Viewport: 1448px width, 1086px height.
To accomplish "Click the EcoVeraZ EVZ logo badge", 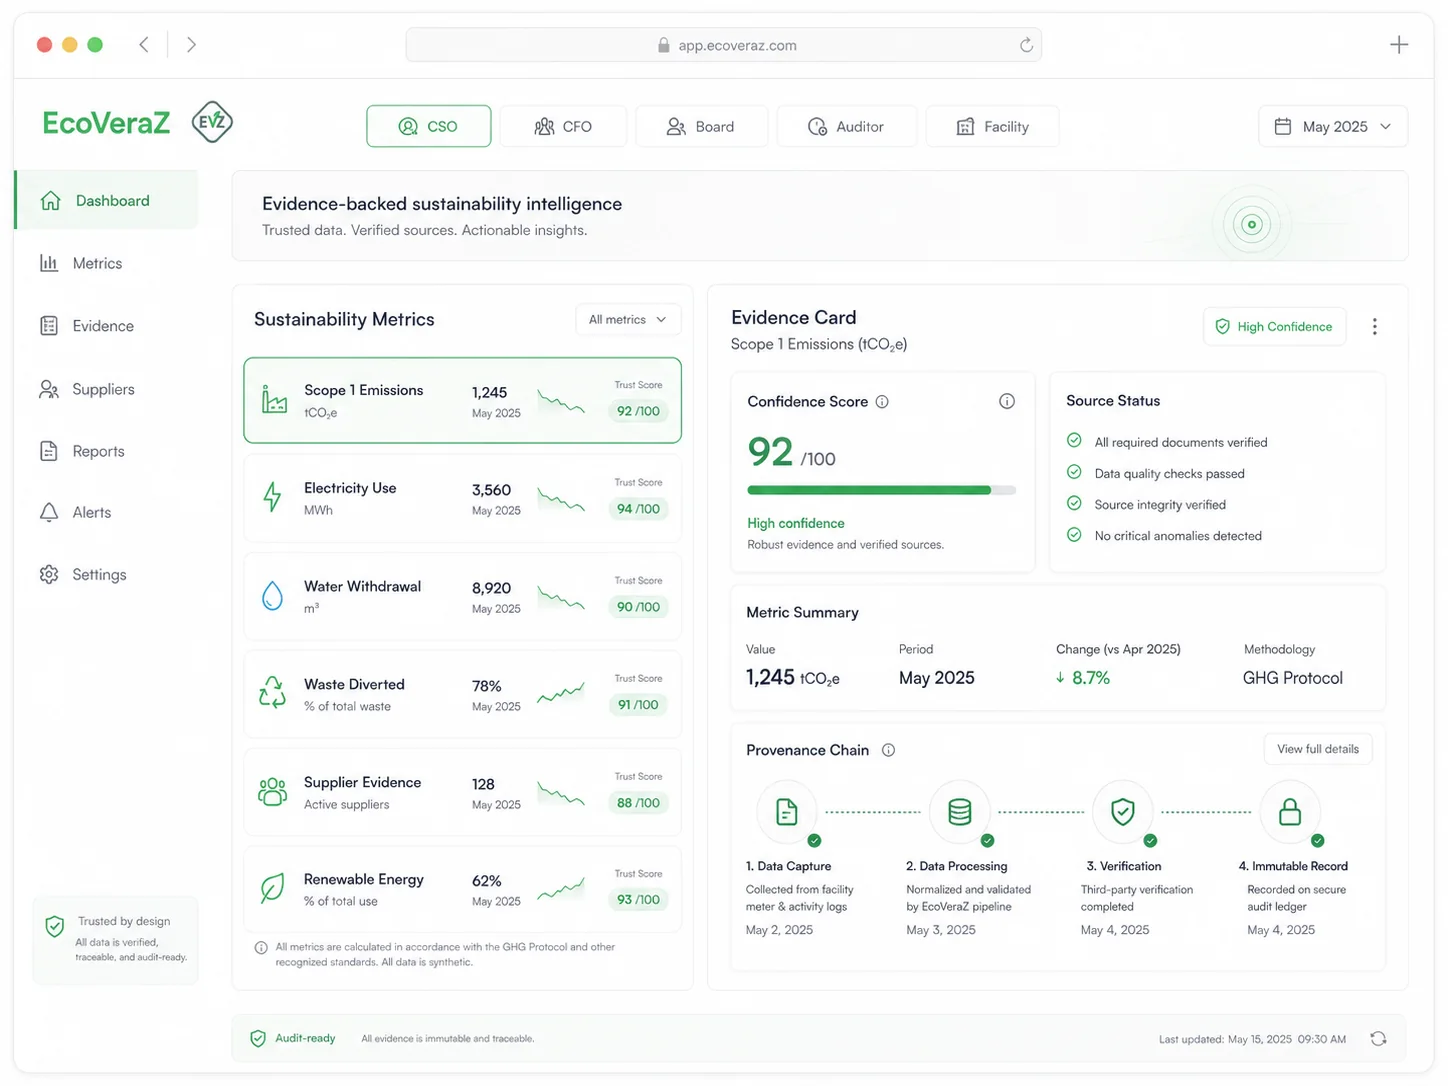I will pyautogui.click(x=212, y=122).
